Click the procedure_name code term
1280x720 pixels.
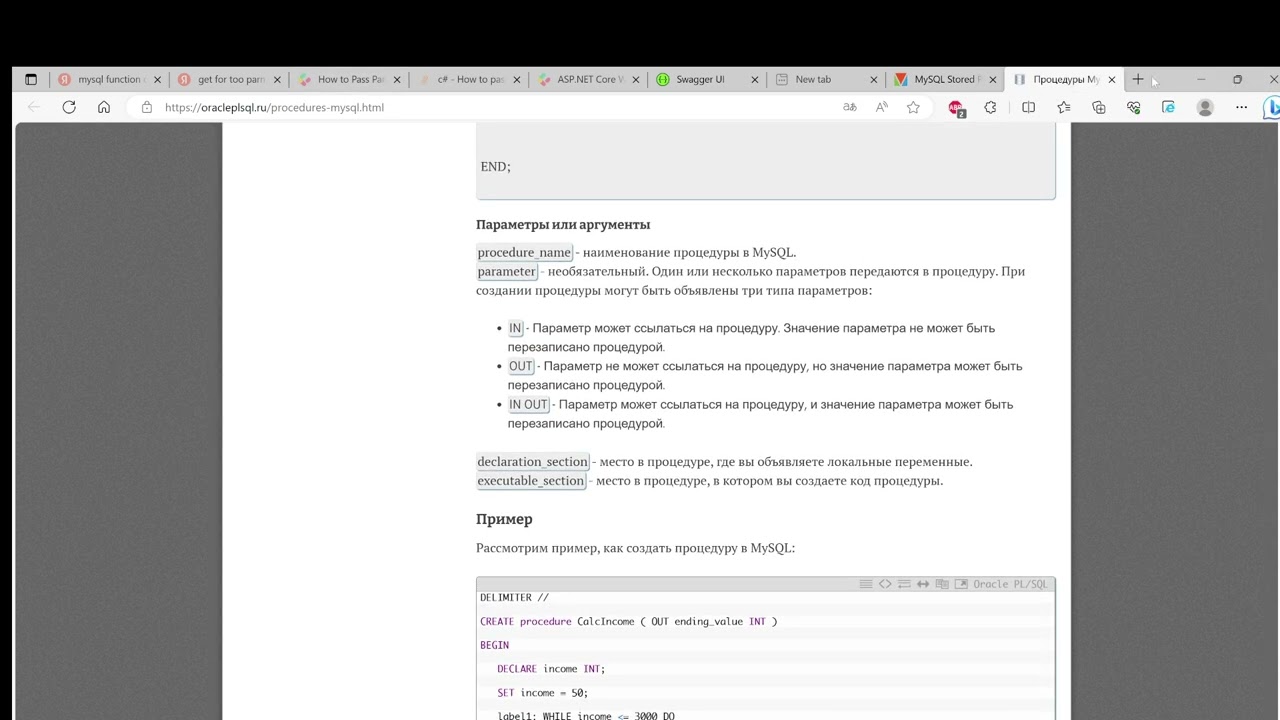click(524, 252)
